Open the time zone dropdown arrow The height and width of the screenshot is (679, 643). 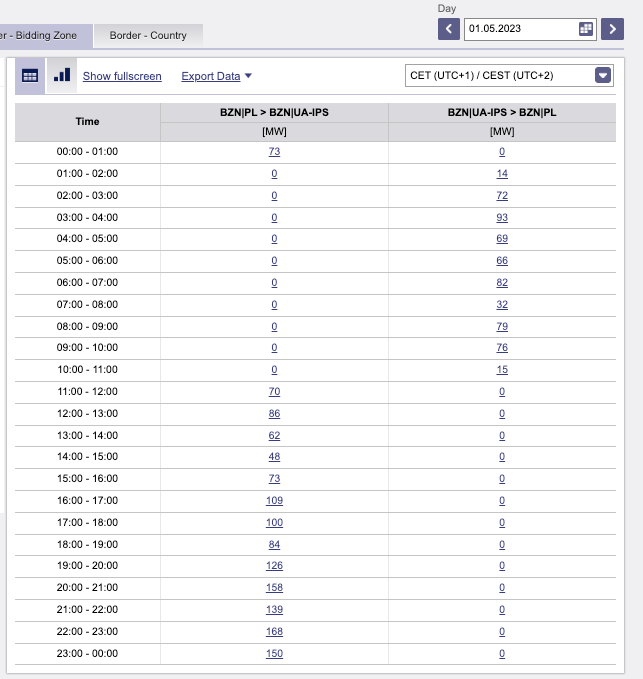click(603, 75)
